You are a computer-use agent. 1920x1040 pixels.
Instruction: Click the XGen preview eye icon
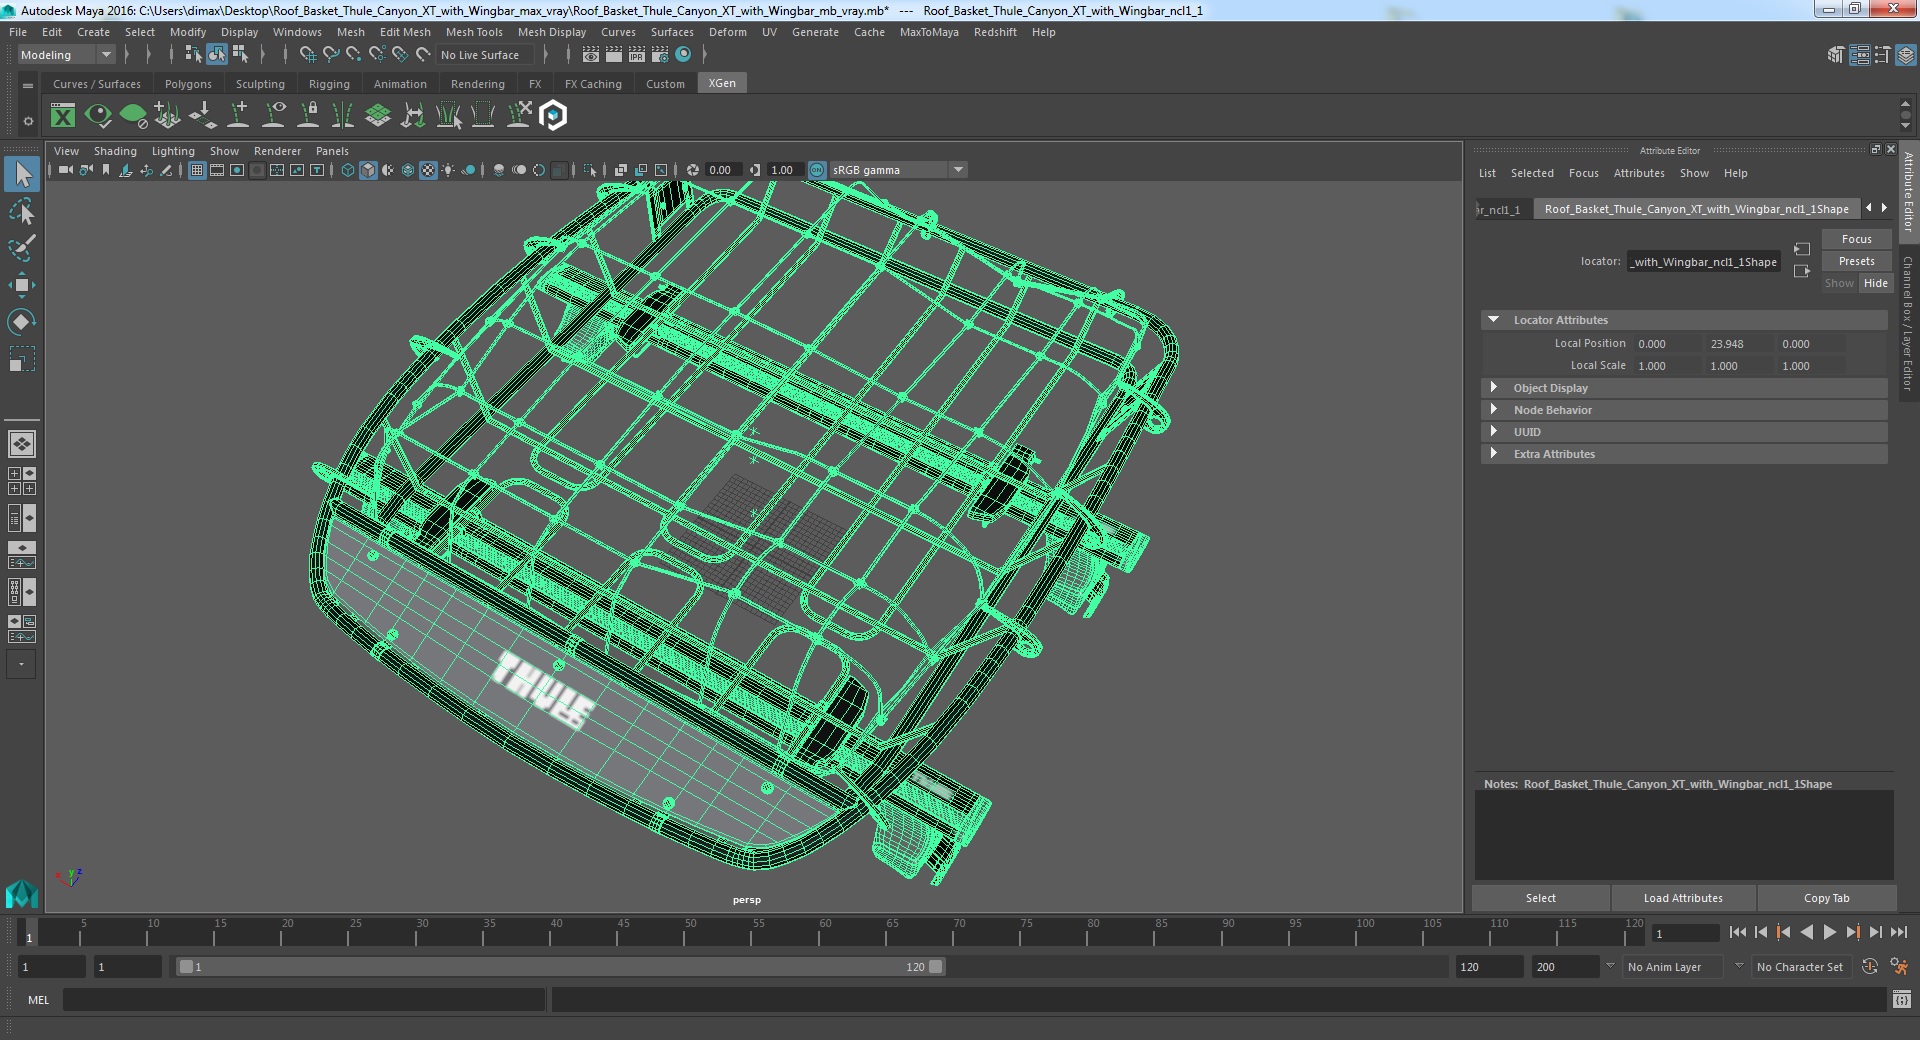(98, 116)
